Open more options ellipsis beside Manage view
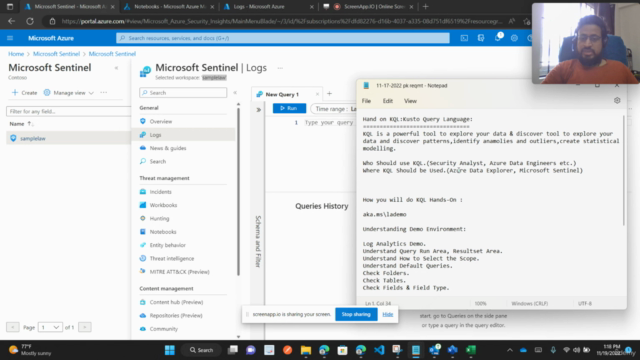640x360 pixels. [104, 93]
